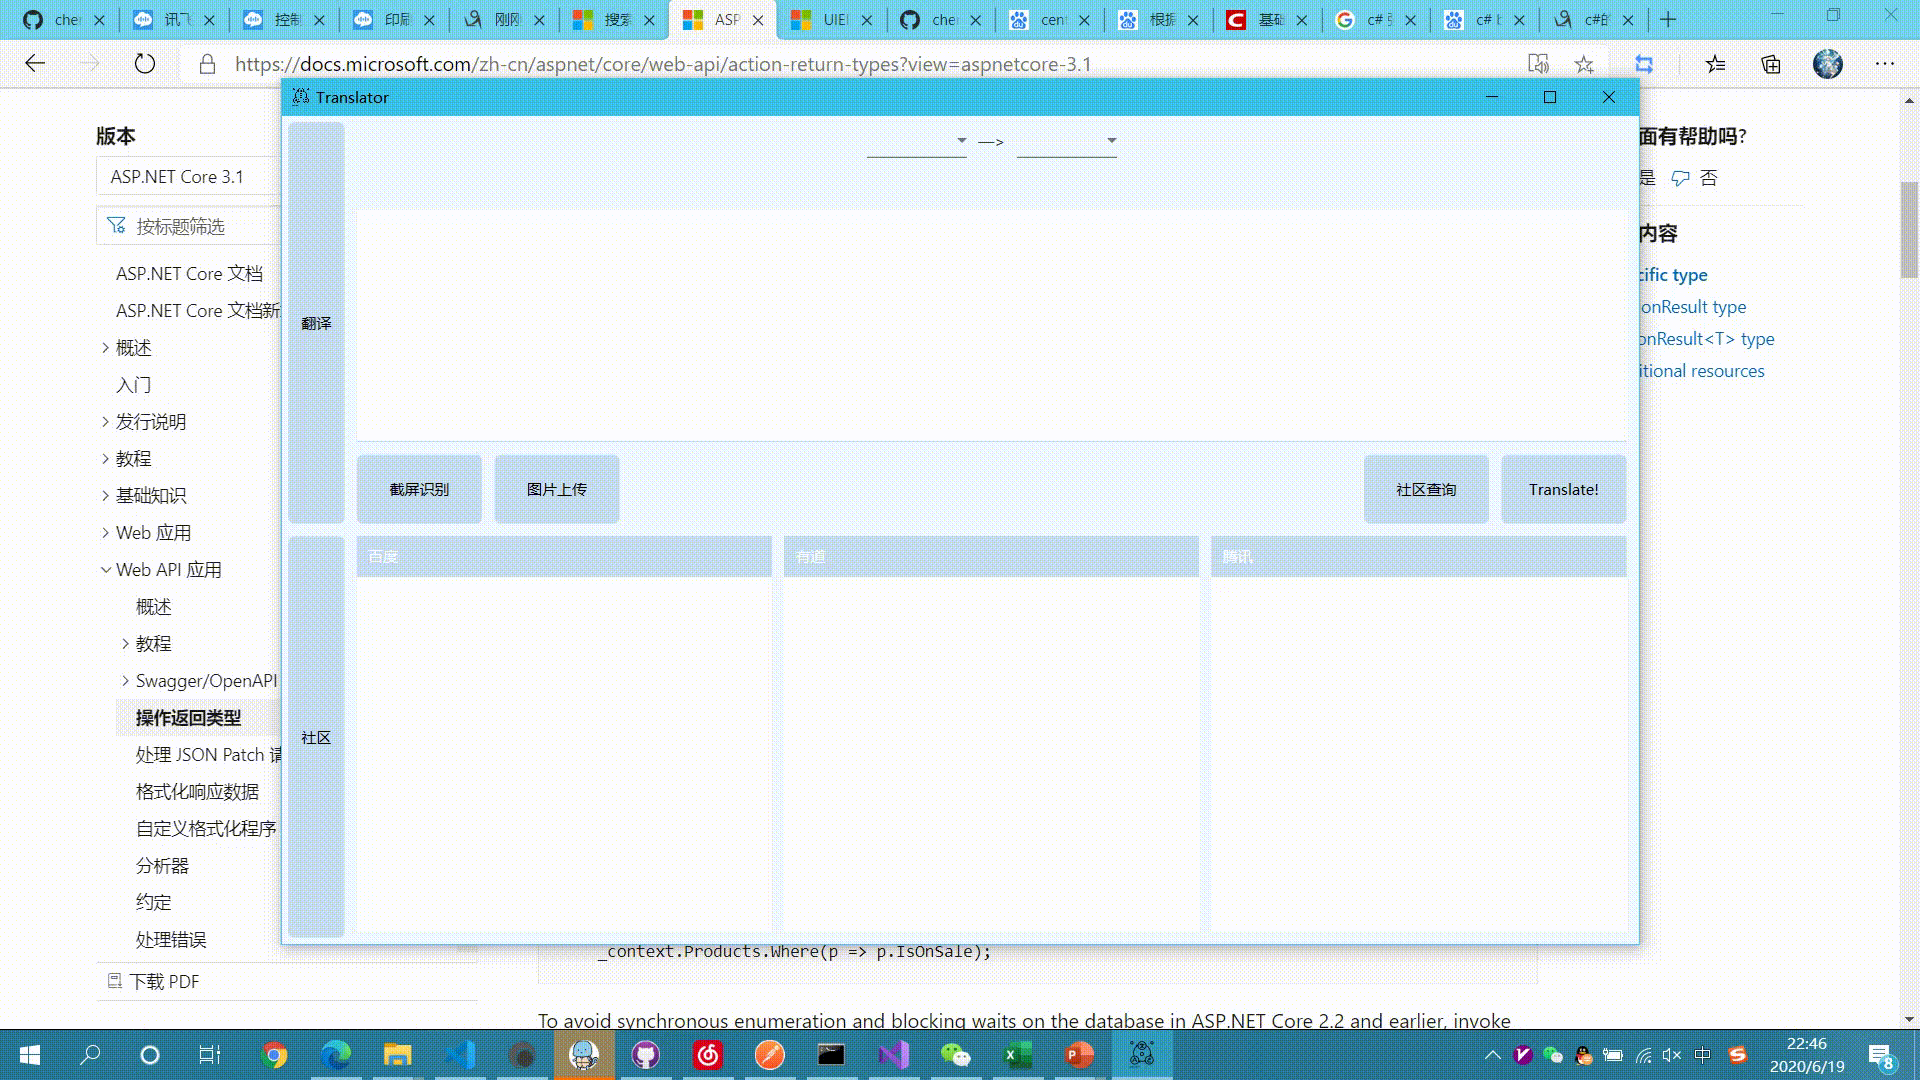Screen dimensions: 1920x1080
Task: Switch to the 社区 side tab
Action: coord(316,737)
